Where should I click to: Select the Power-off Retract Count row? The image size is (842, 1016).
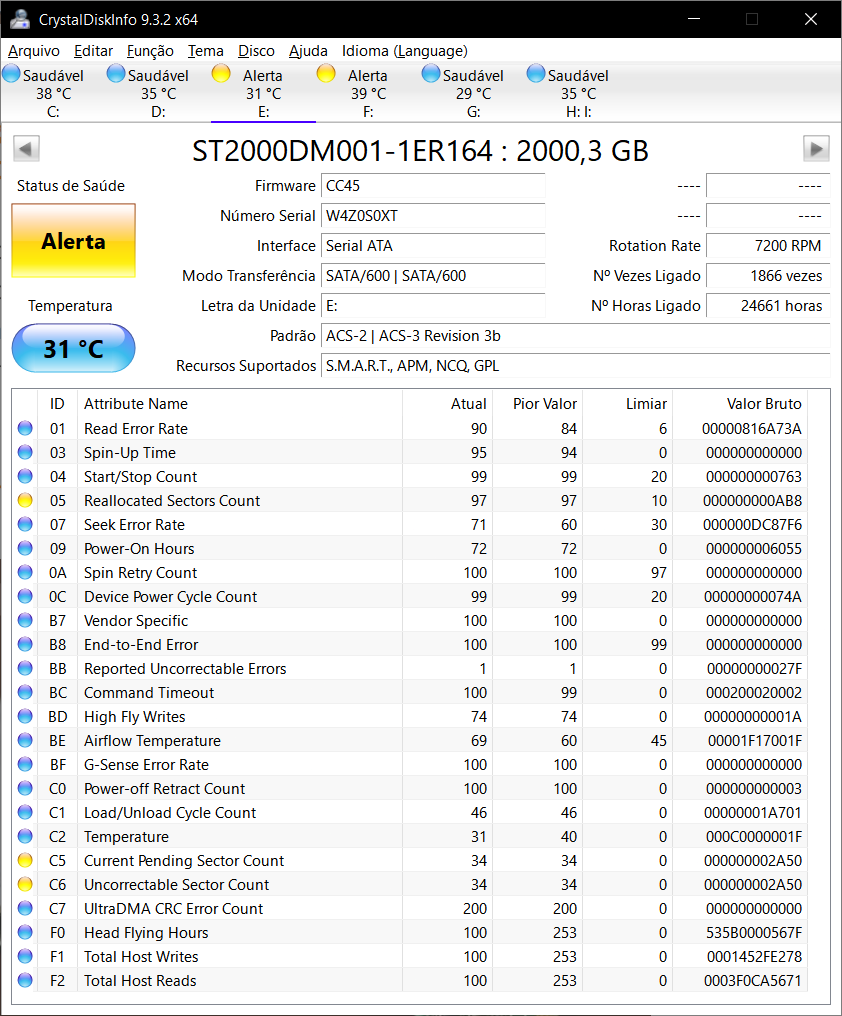pos(412,789)
